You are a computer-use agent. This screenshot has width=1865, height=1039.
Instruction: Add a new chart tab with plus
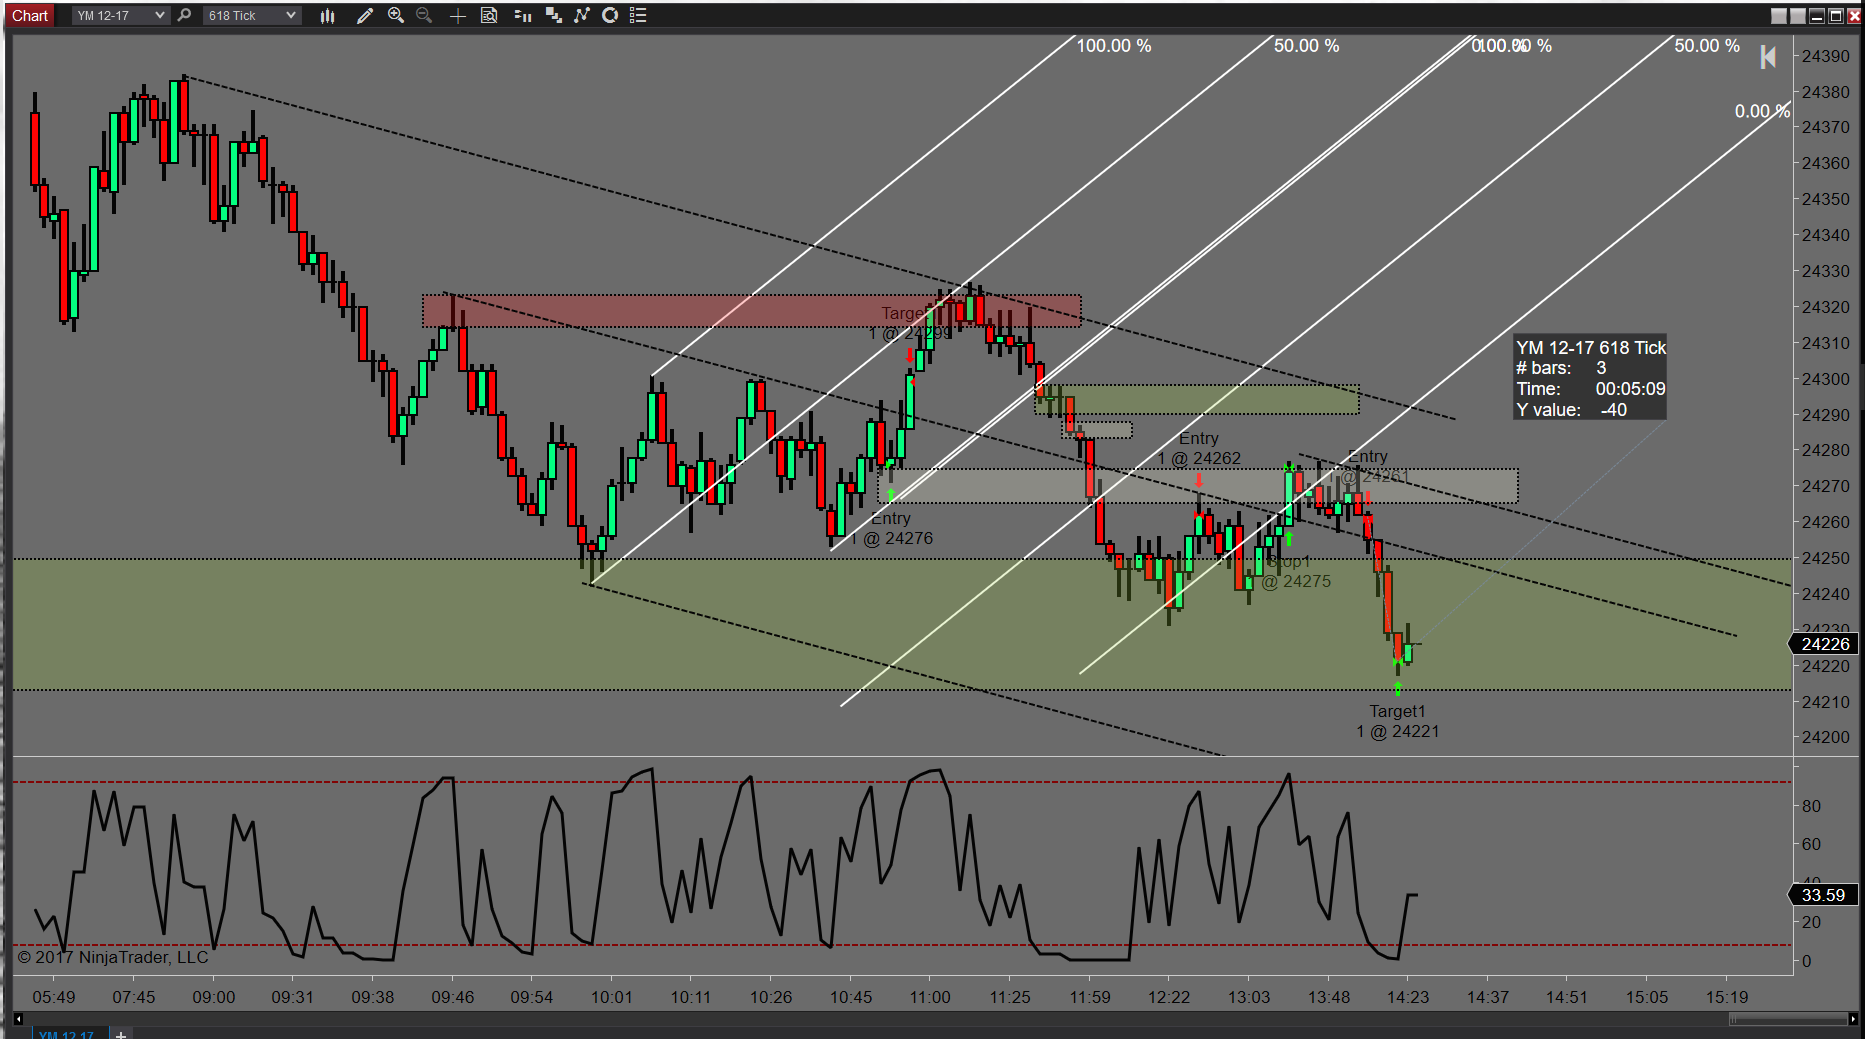coord(121,1034)
